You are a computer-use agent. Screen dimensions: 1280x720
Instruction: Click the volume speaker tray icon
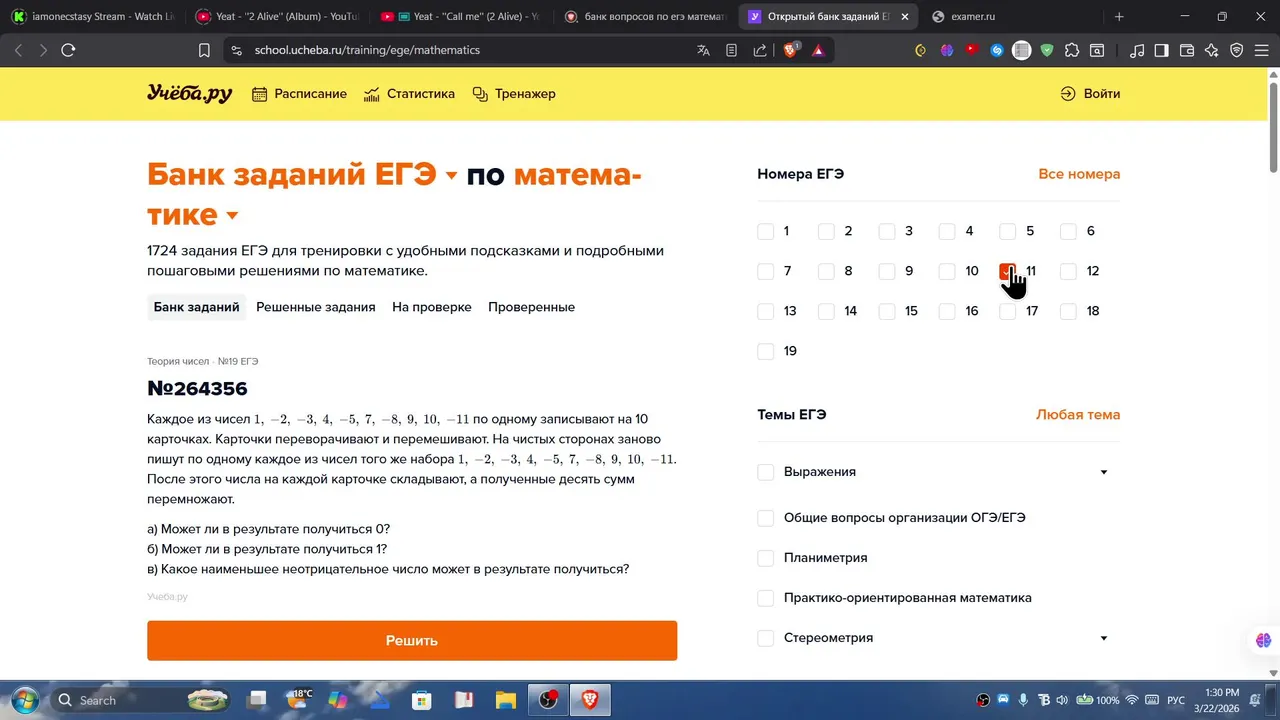point(1061,700)
